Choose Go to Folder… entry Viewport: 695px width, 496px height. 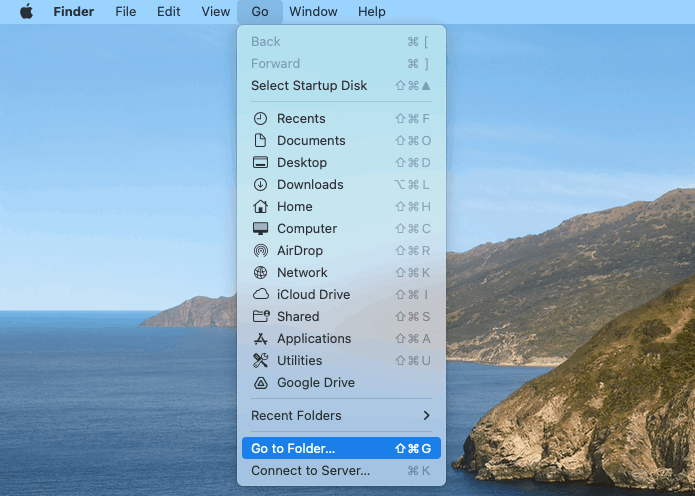click(341, 449)
